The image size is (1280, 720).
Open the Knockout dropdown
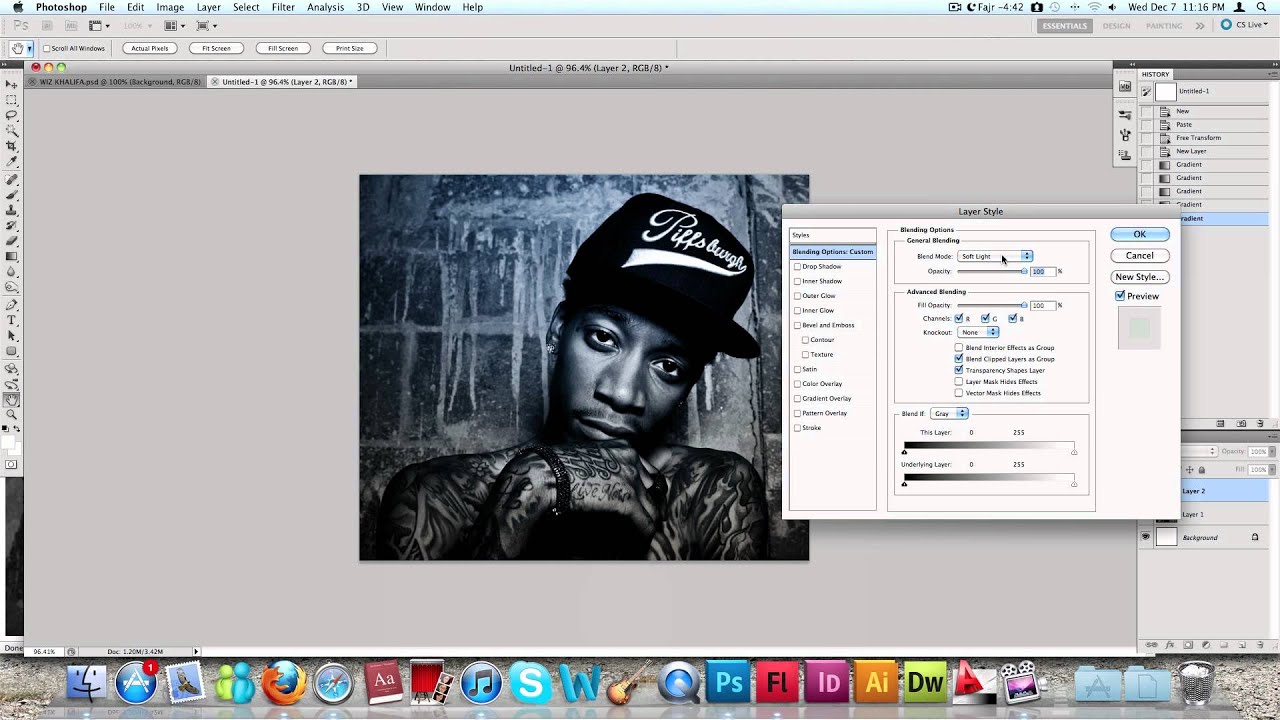point(978,332)
